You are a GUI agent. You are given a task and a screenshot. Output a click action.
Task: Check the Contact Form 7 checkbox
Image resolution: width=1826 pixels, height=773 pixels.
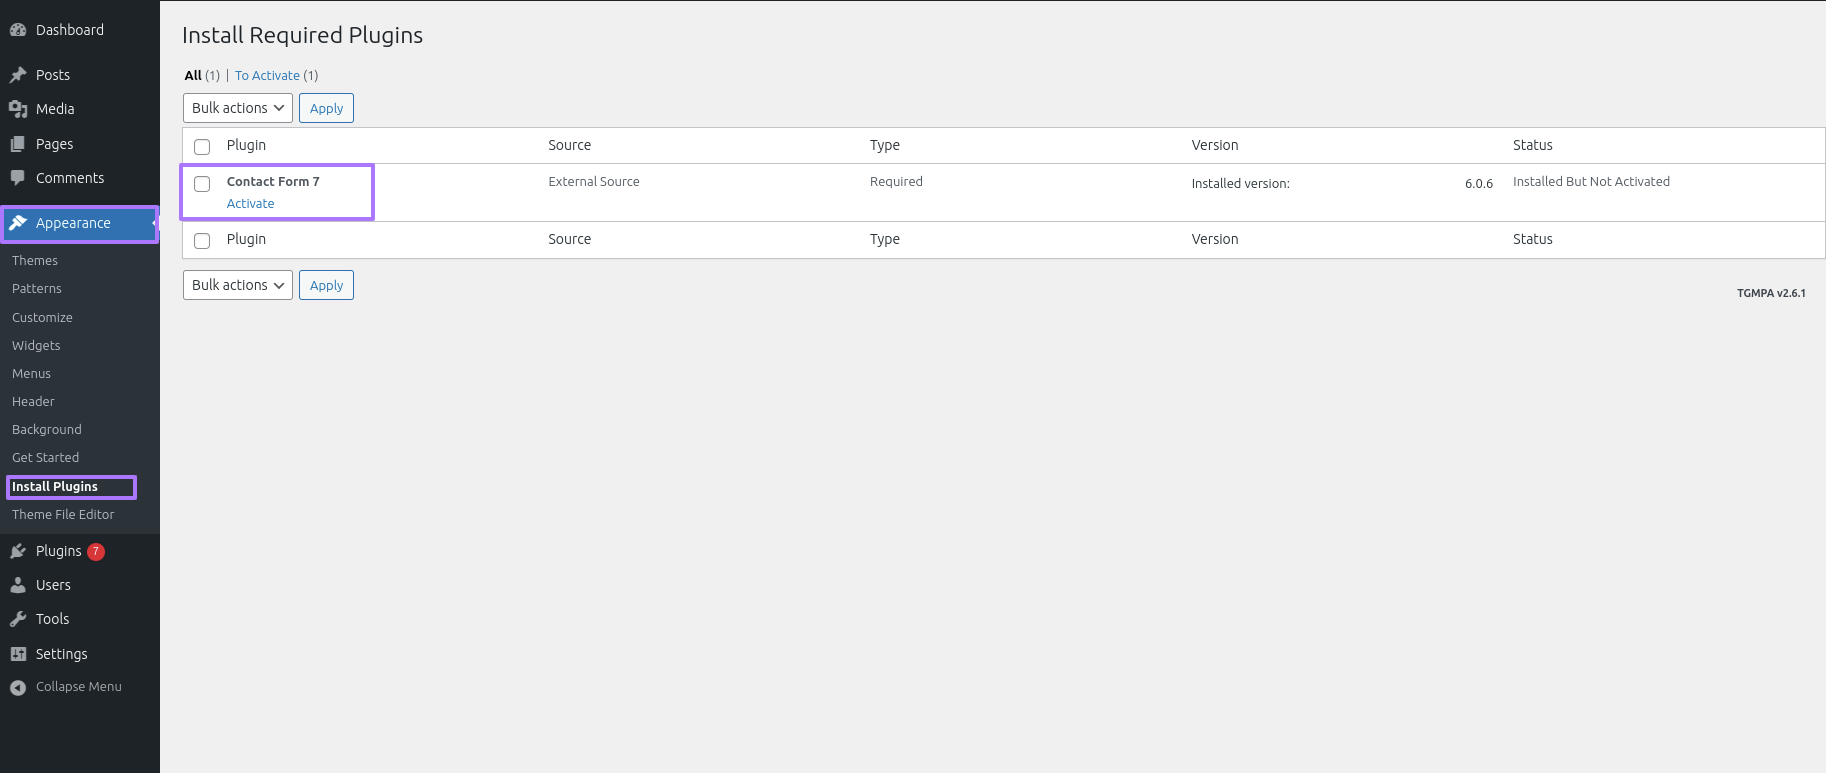pos(202,184)
